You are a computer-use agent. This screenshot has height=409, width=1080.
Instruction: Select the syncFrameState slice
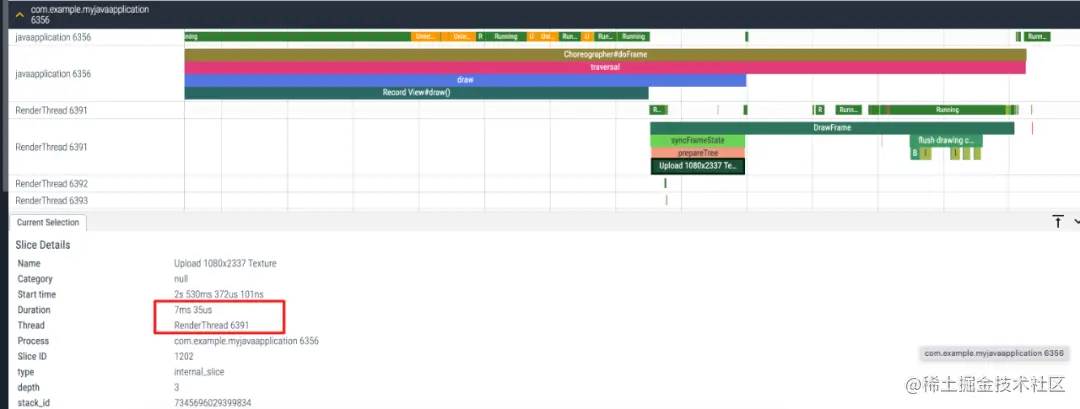(698, 140)
